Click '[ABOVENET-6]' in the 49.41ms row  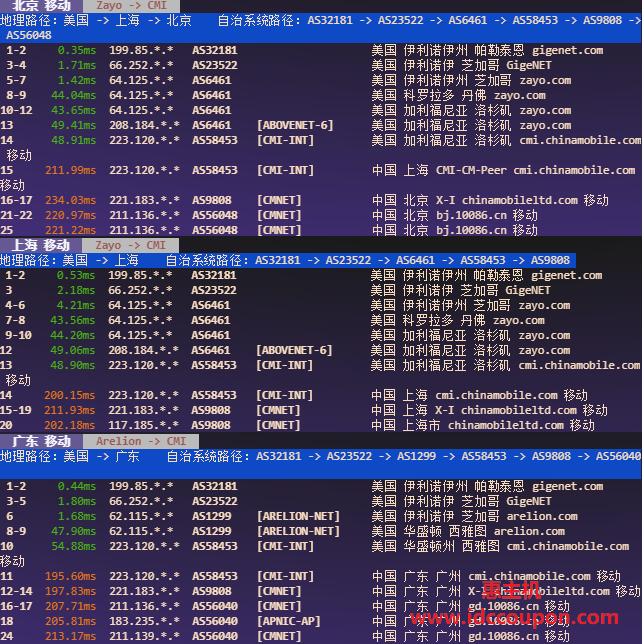tap(295, 125)
